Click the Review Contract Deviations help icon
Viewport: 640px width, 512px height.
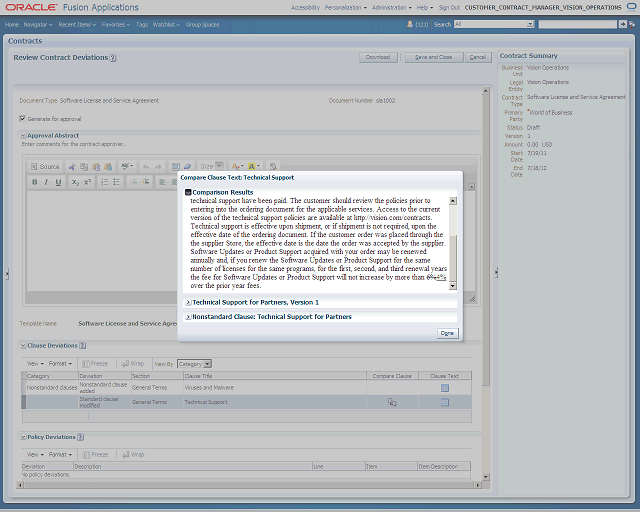coord(113,58)
